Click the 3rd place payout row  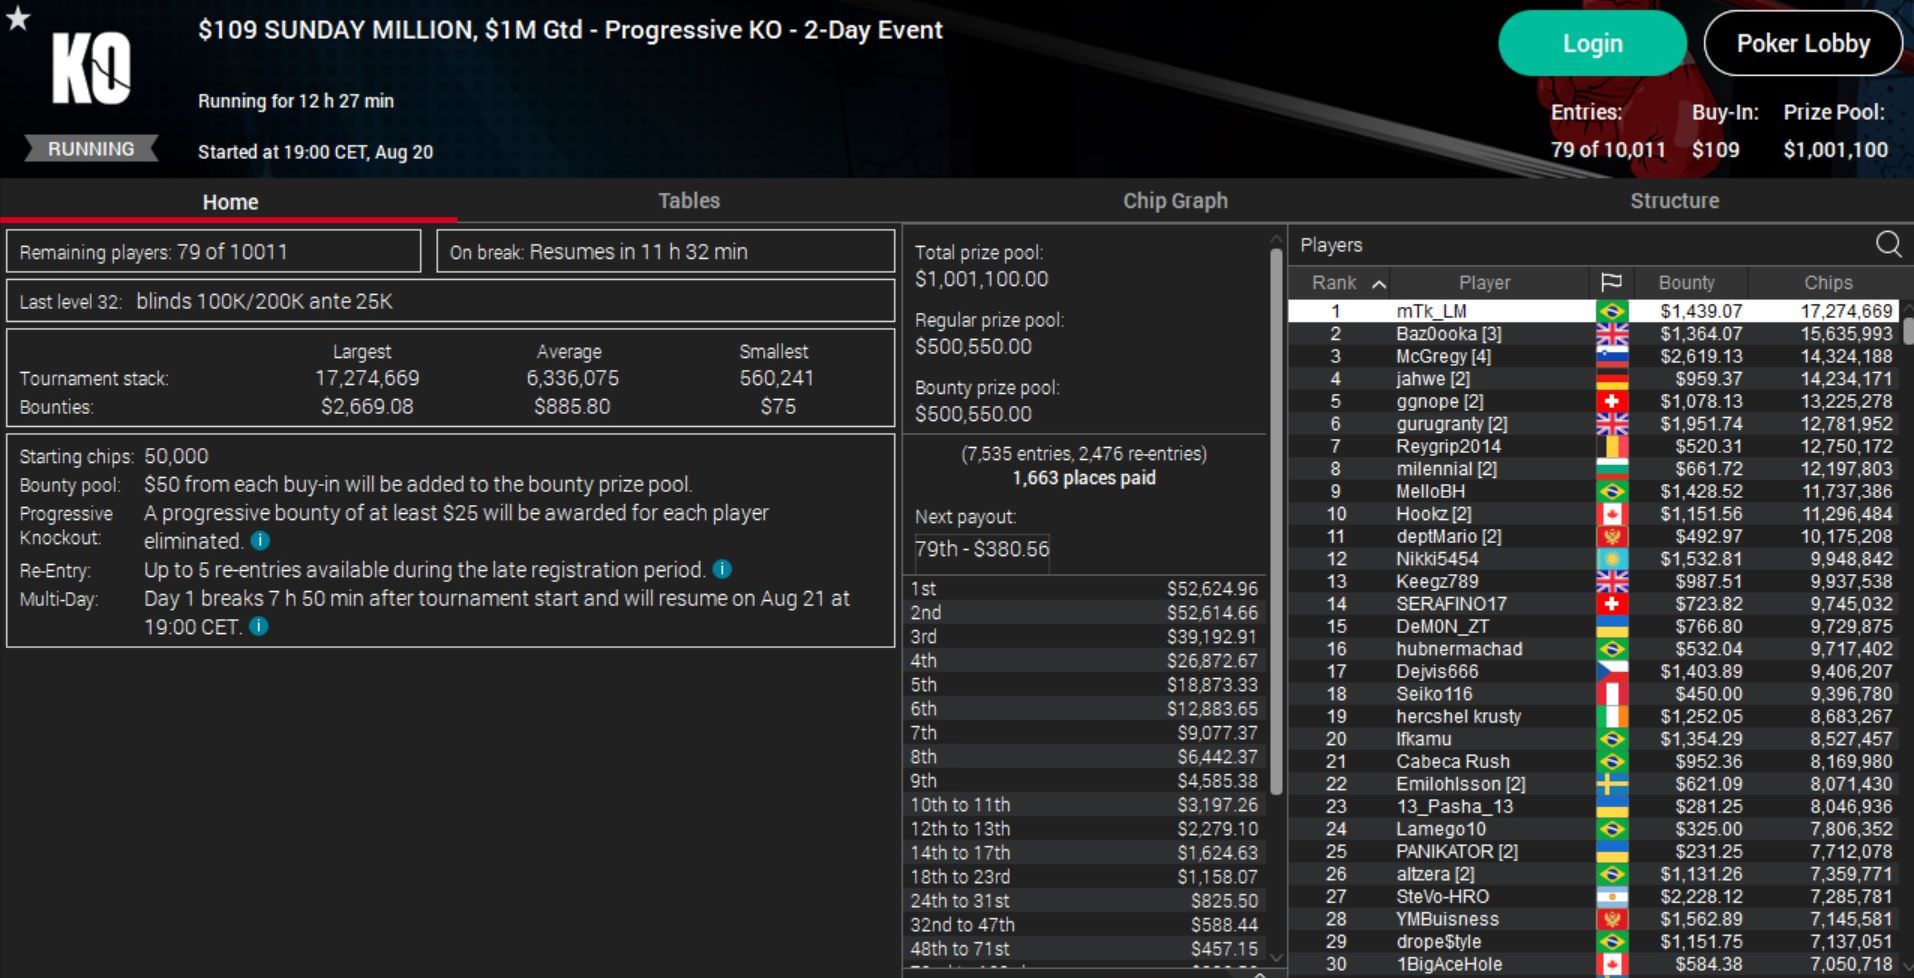1085,637
